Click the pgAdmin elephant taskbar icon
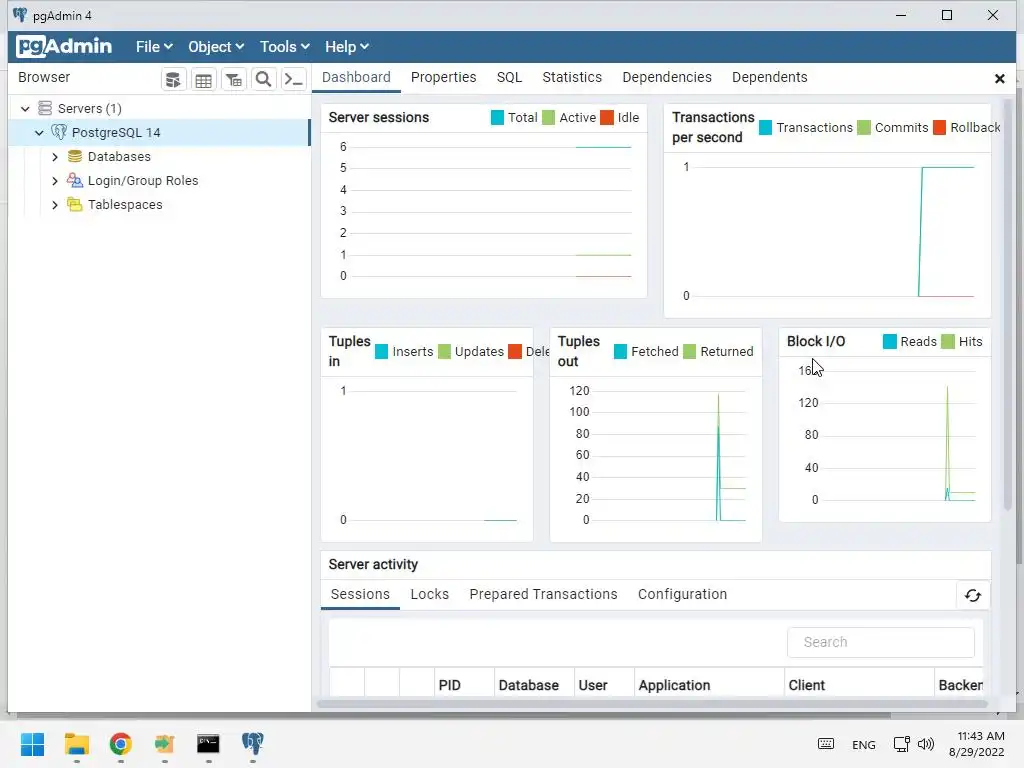The width and height of the screenshot is (1024, 768). (252, 744)
